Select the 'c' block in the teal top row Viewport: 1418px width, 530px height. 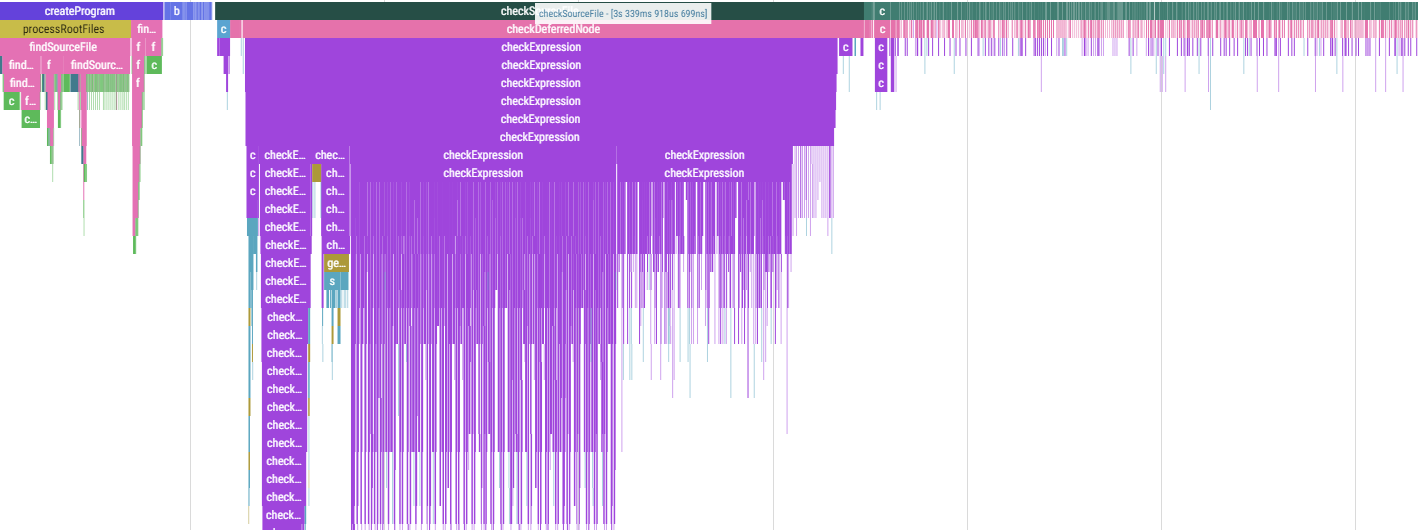coord(881,11)
